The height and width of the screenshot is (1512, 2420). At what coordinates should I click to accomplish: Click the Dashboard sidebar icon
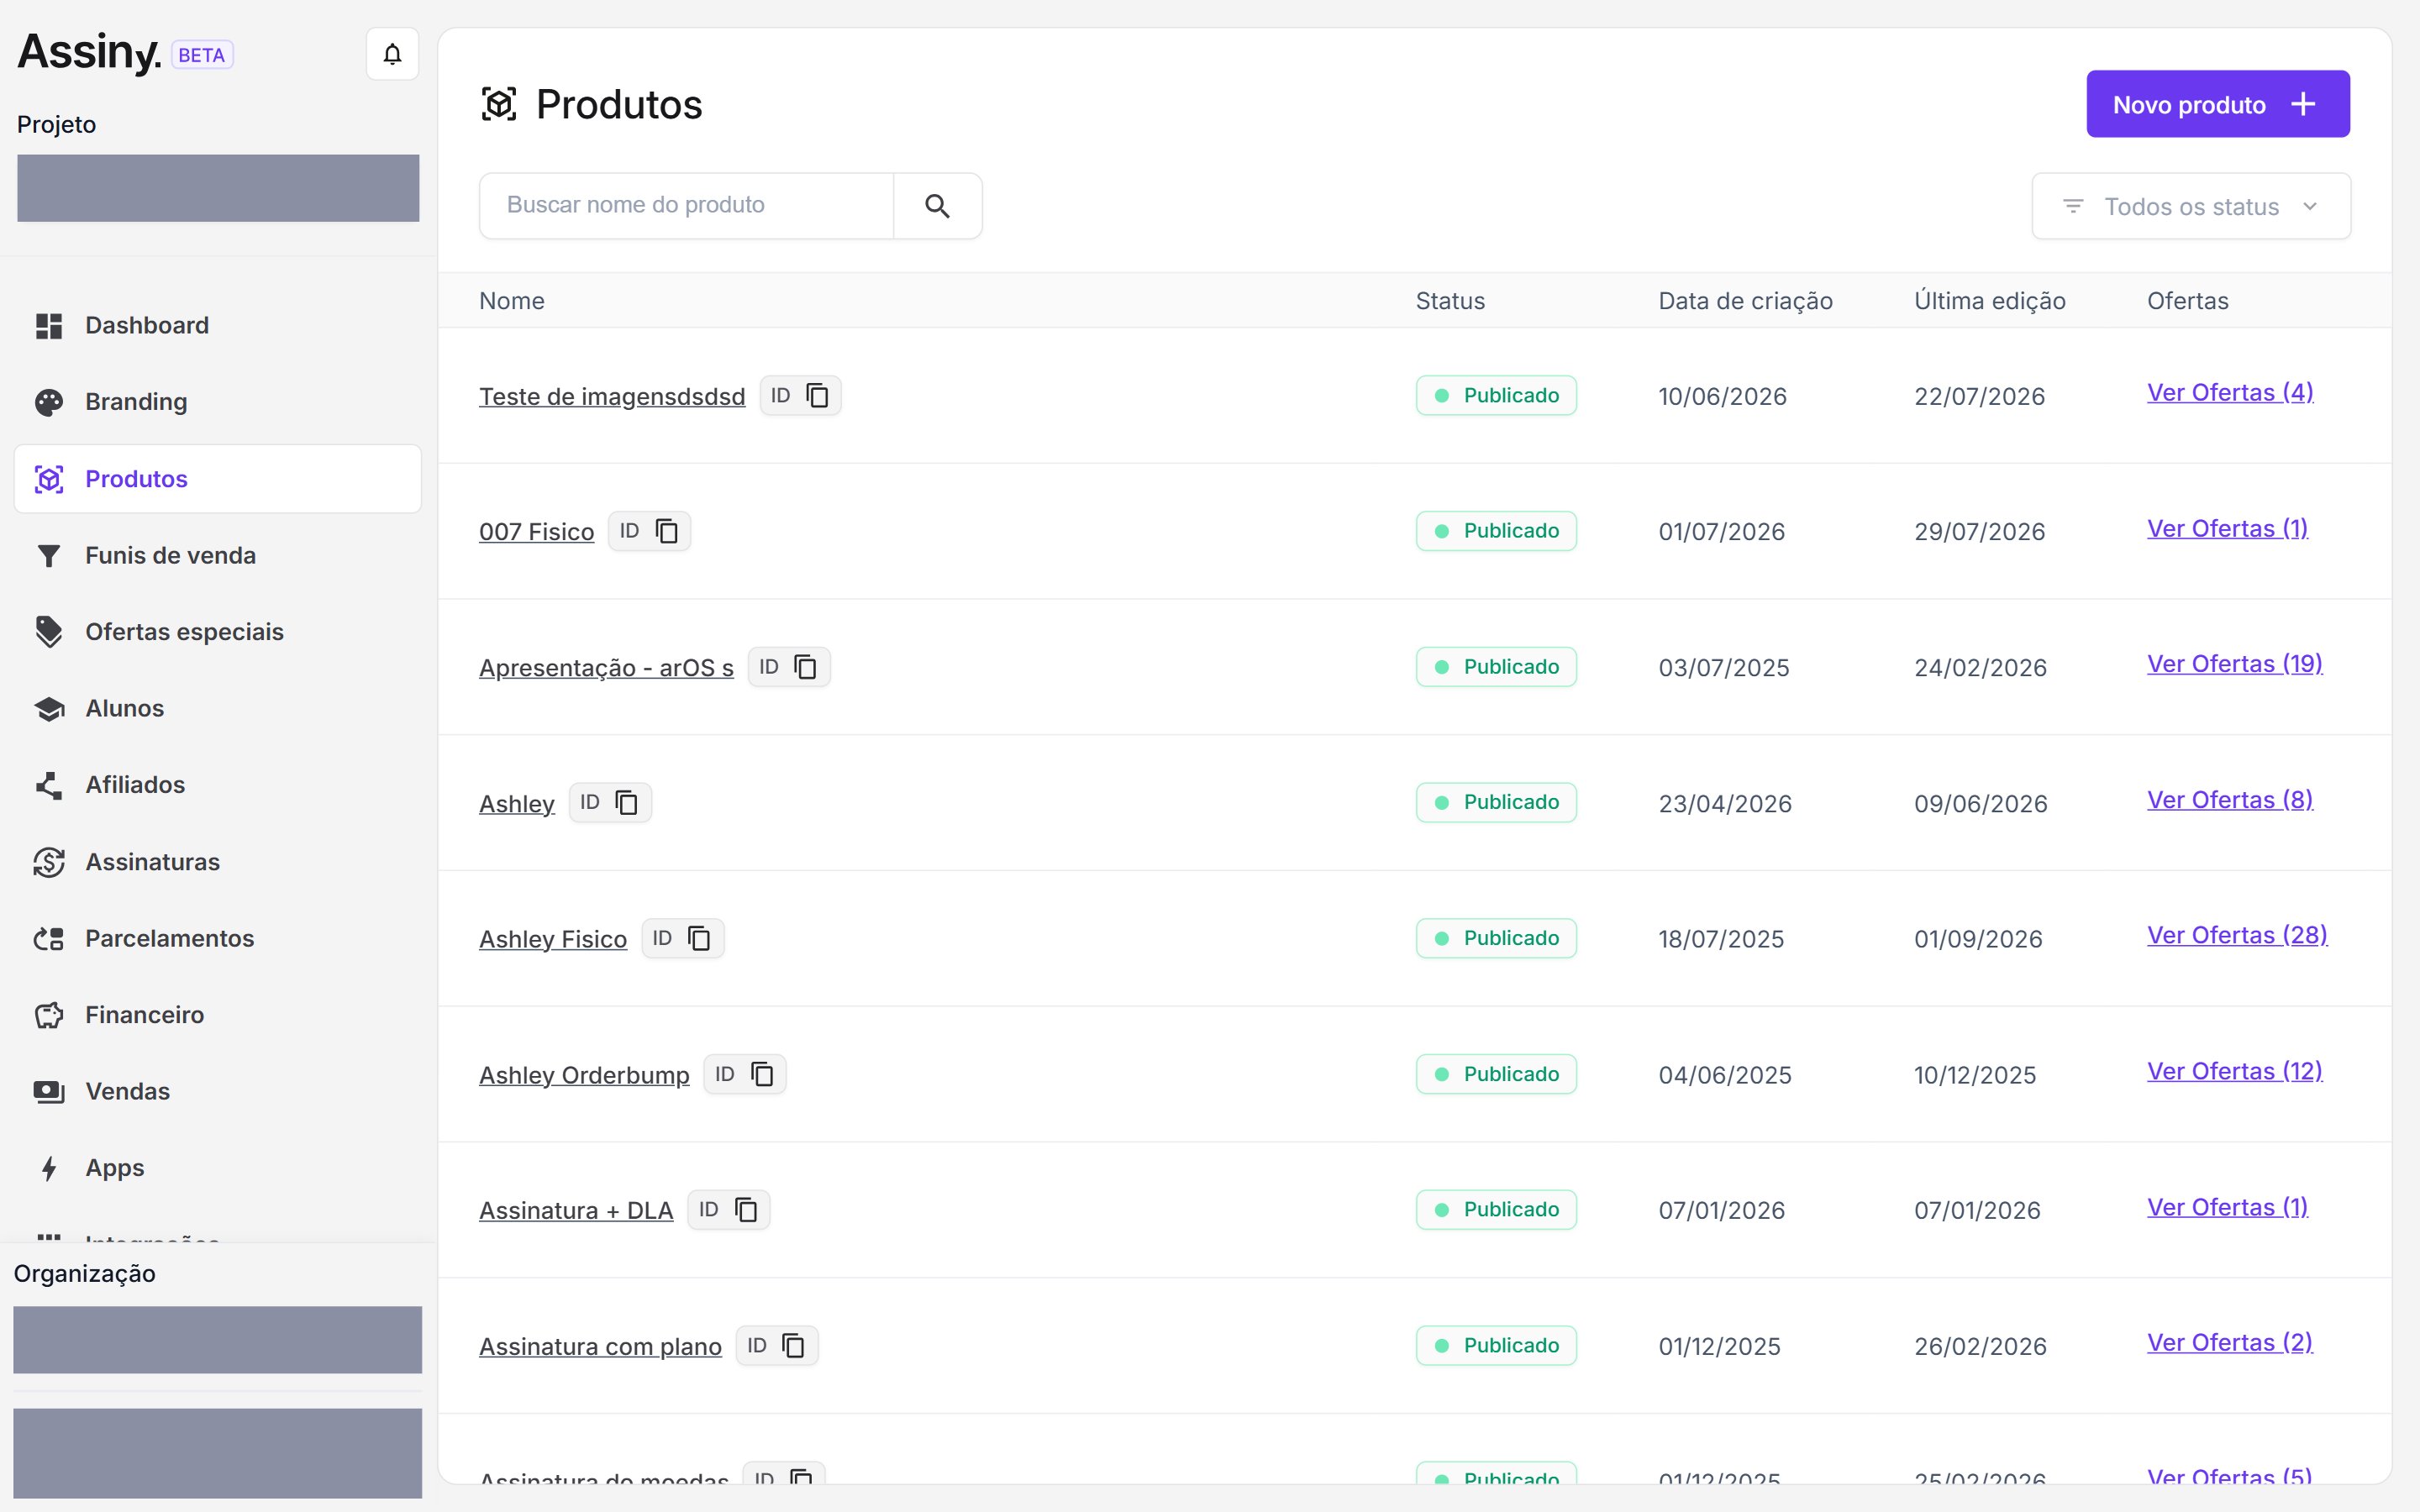coord(49,326)
